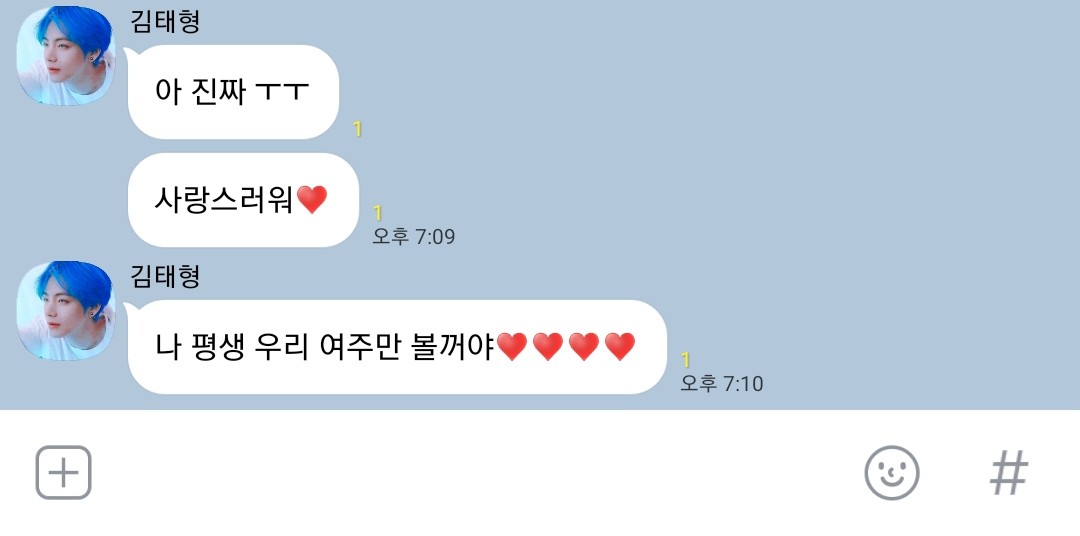The image size is (1080, 536).
Task: Open the plus attachment menu
Action: point(63,473)
